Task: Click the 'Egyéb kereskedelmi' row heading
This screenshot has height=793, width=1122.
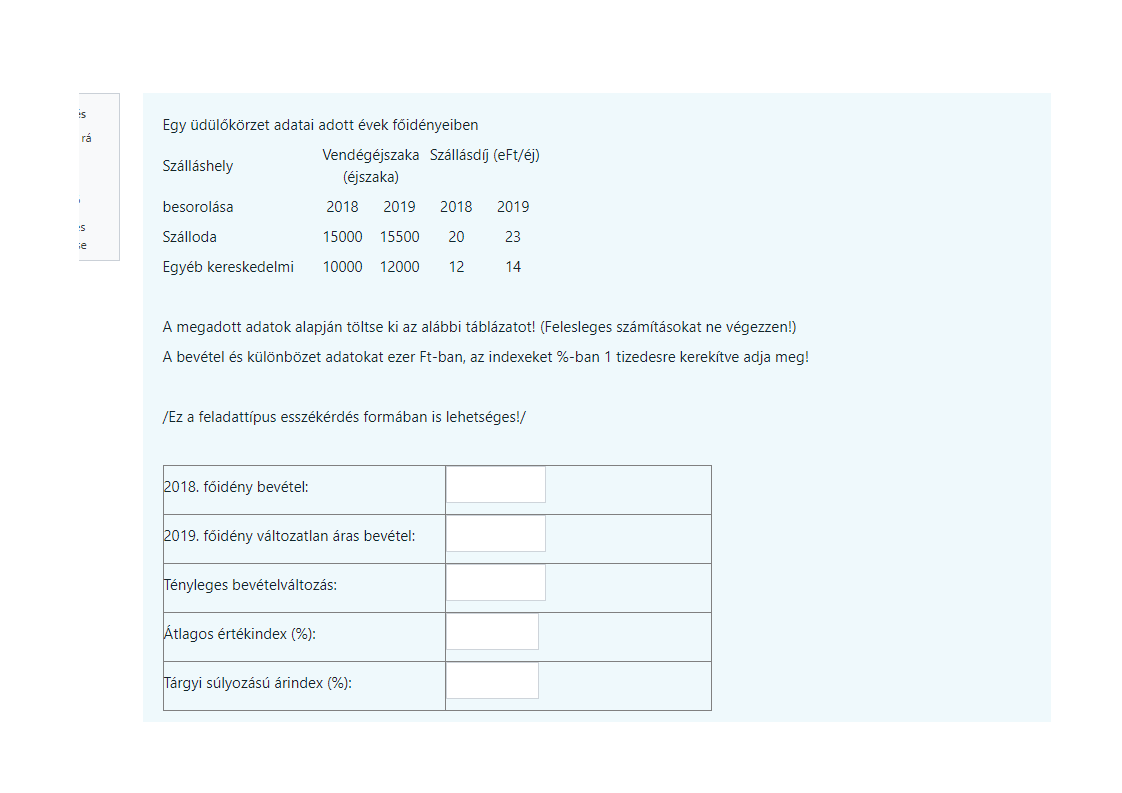Action: coord(228,267)
